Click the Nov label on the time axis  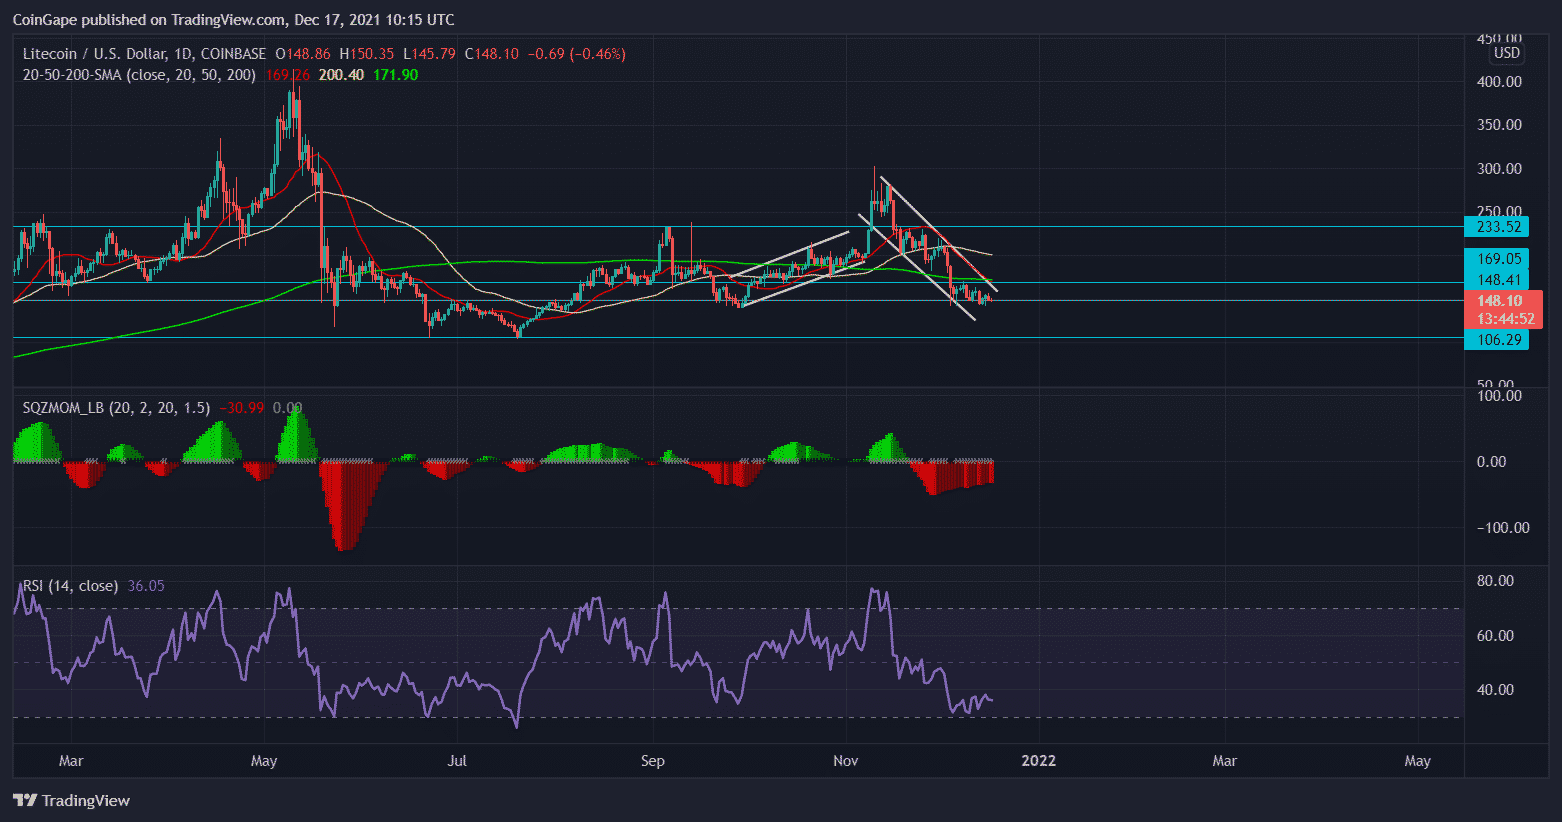click(846, 761)
